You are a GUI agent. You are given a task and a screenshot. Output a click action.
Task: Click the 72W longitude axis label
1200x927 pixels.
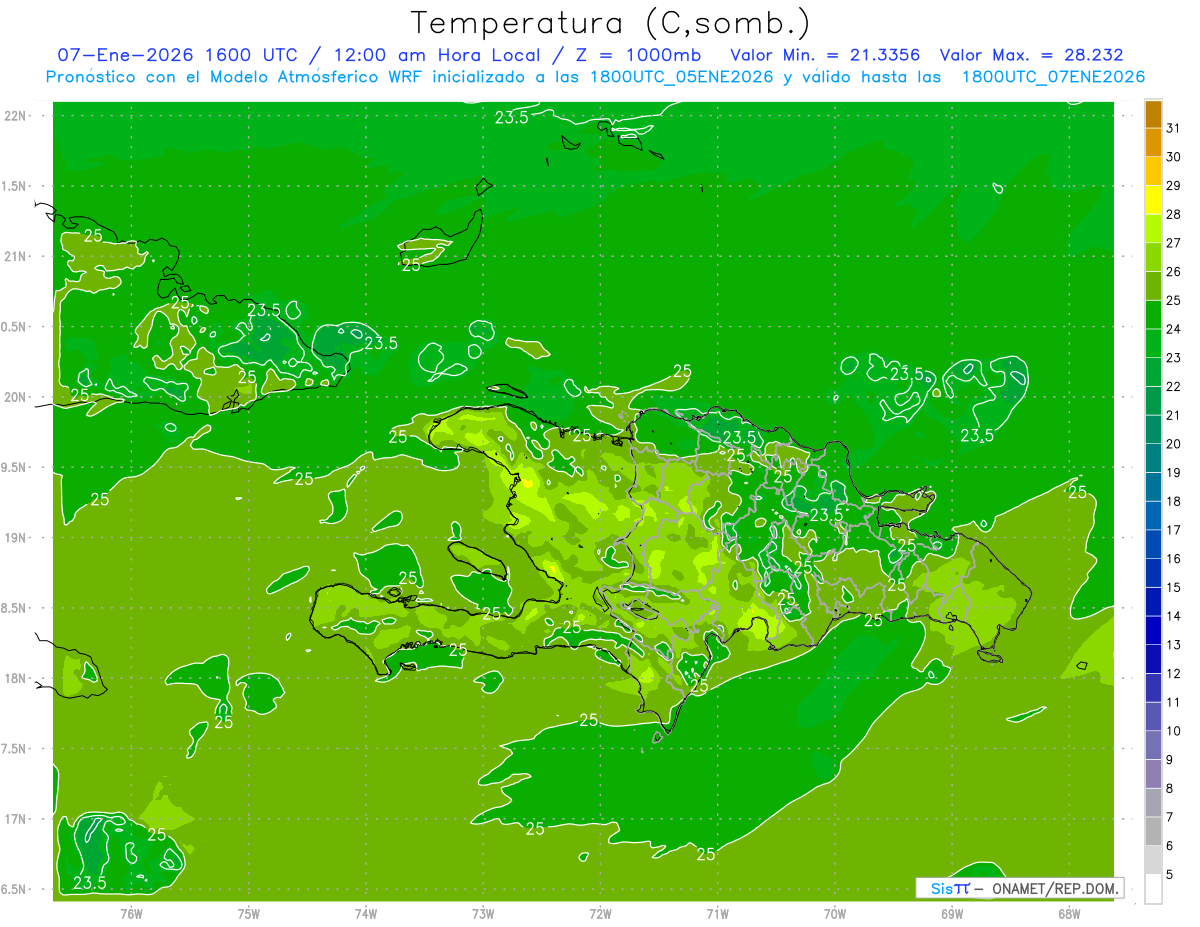tap(600, 913)
